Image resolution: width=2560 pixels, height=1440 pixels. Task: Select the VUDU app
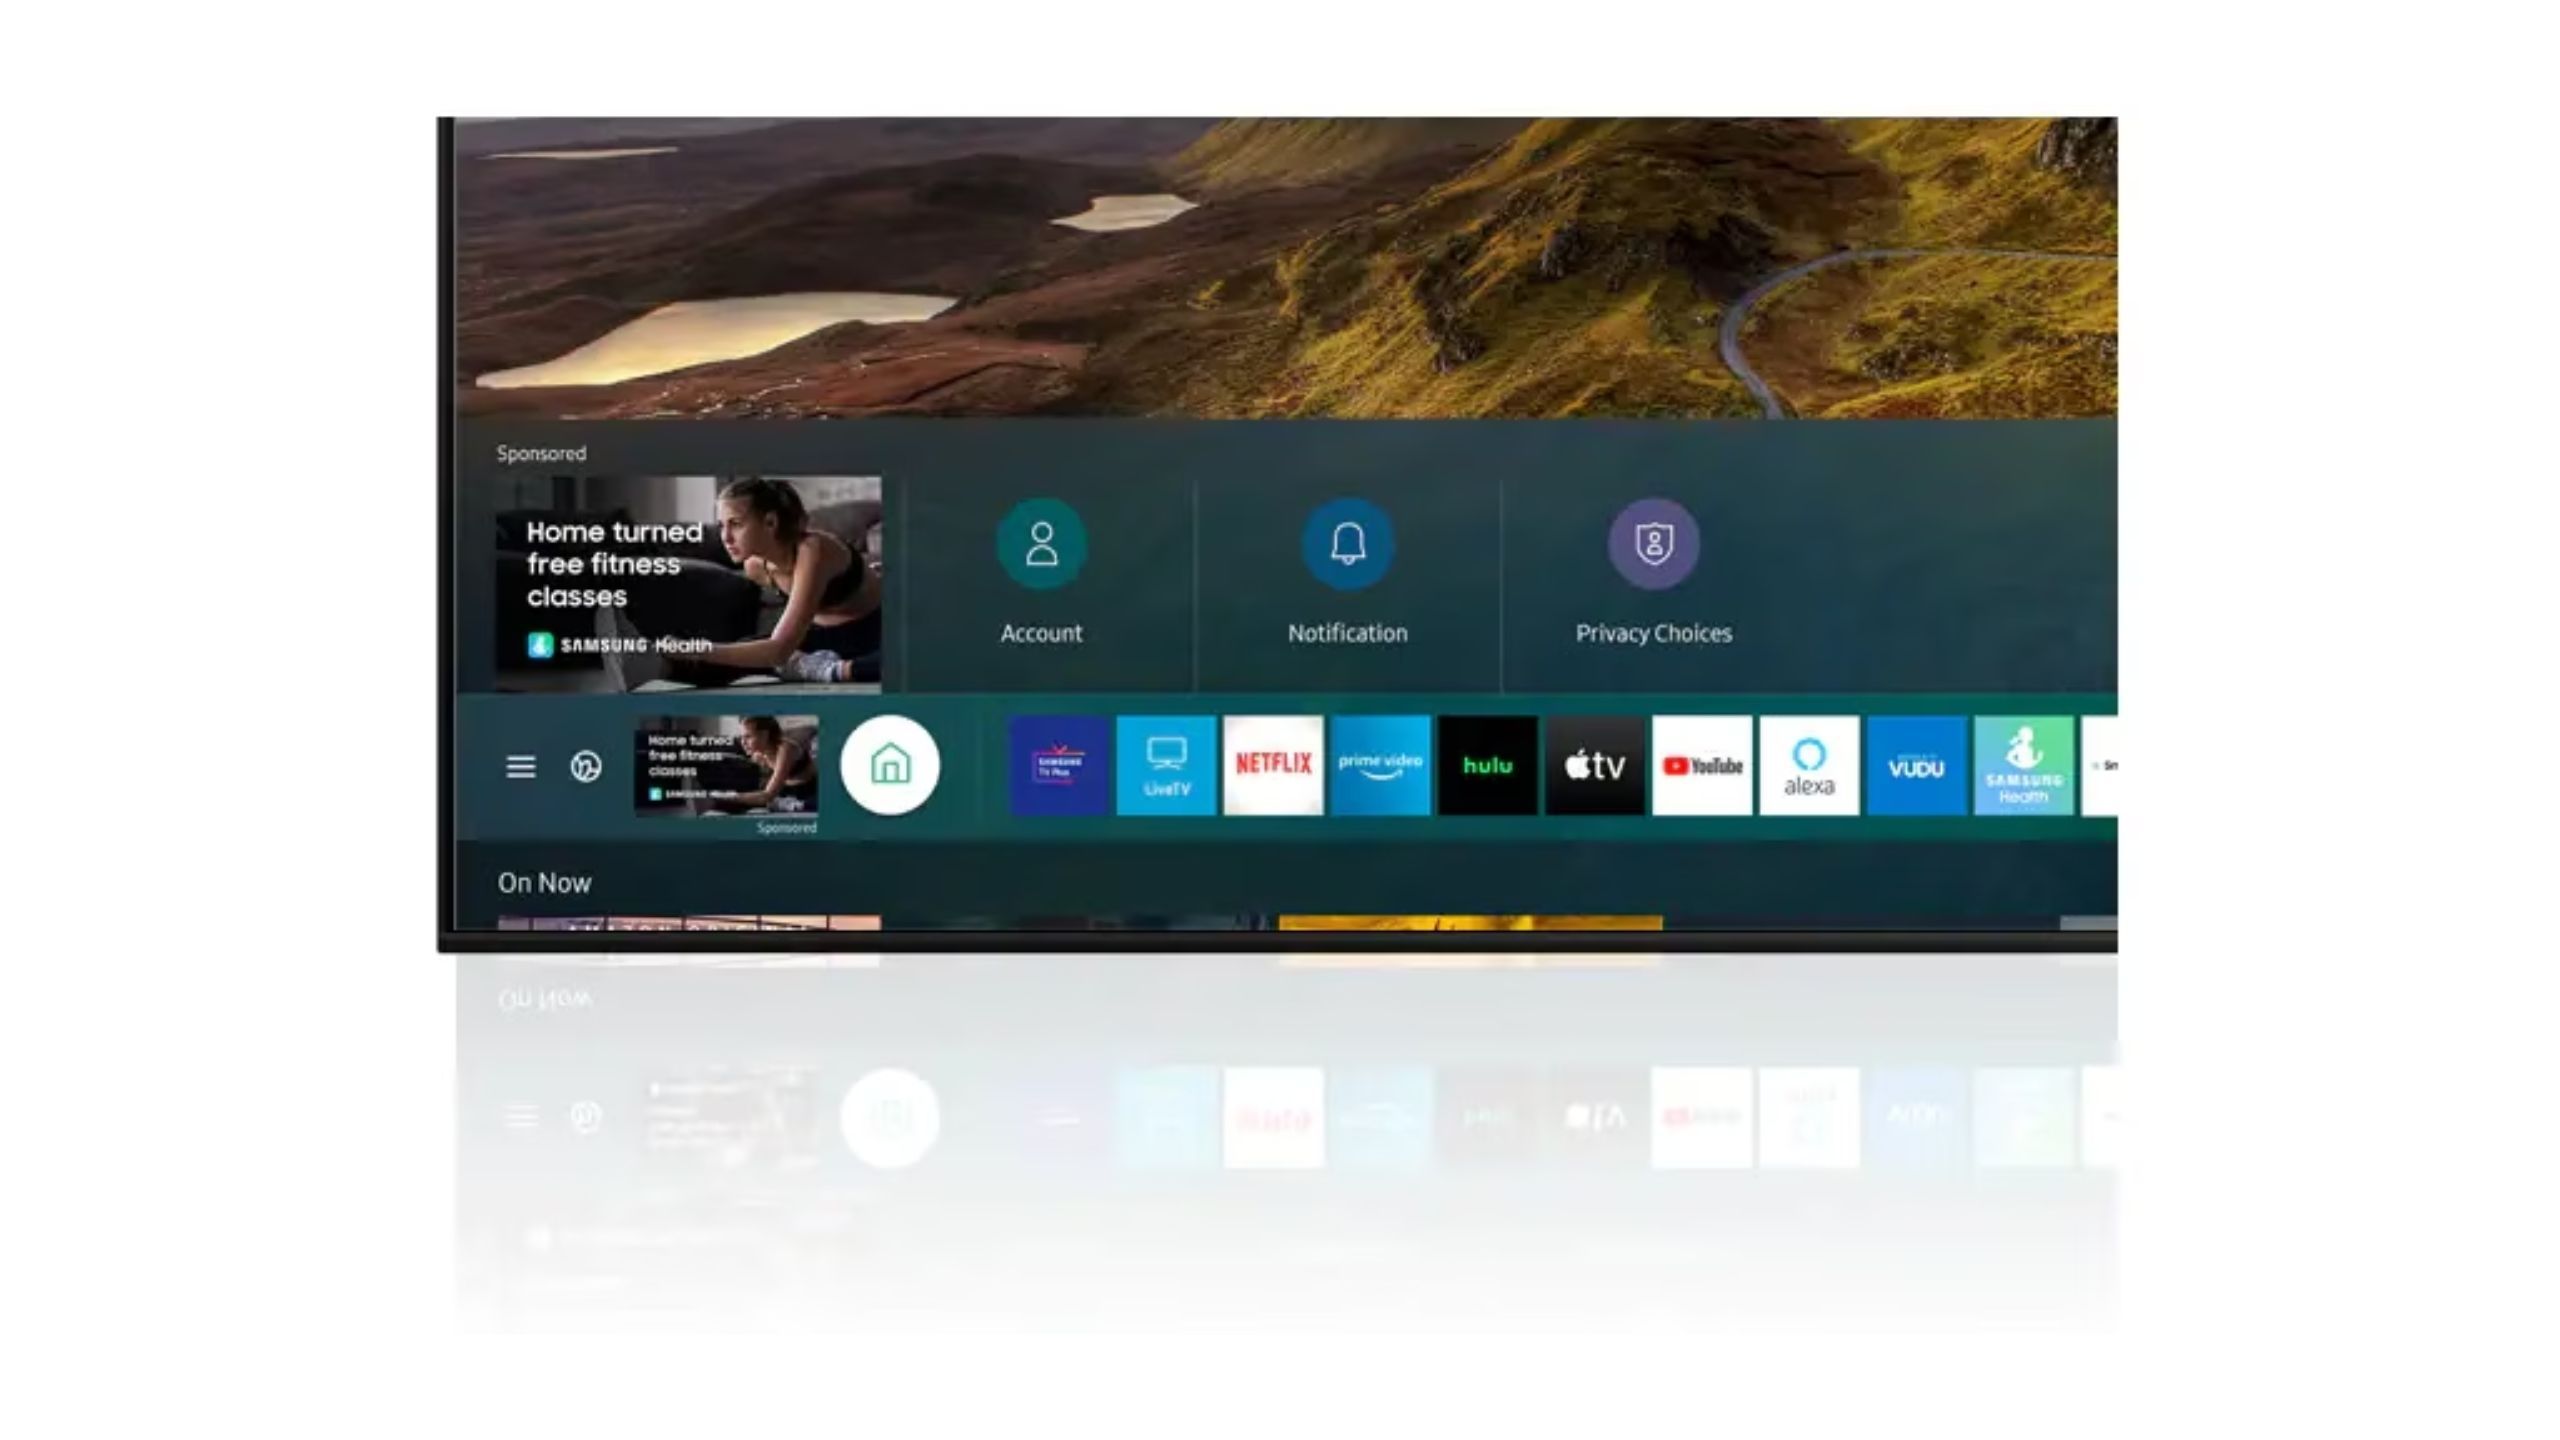click(x=1916, y=765)
